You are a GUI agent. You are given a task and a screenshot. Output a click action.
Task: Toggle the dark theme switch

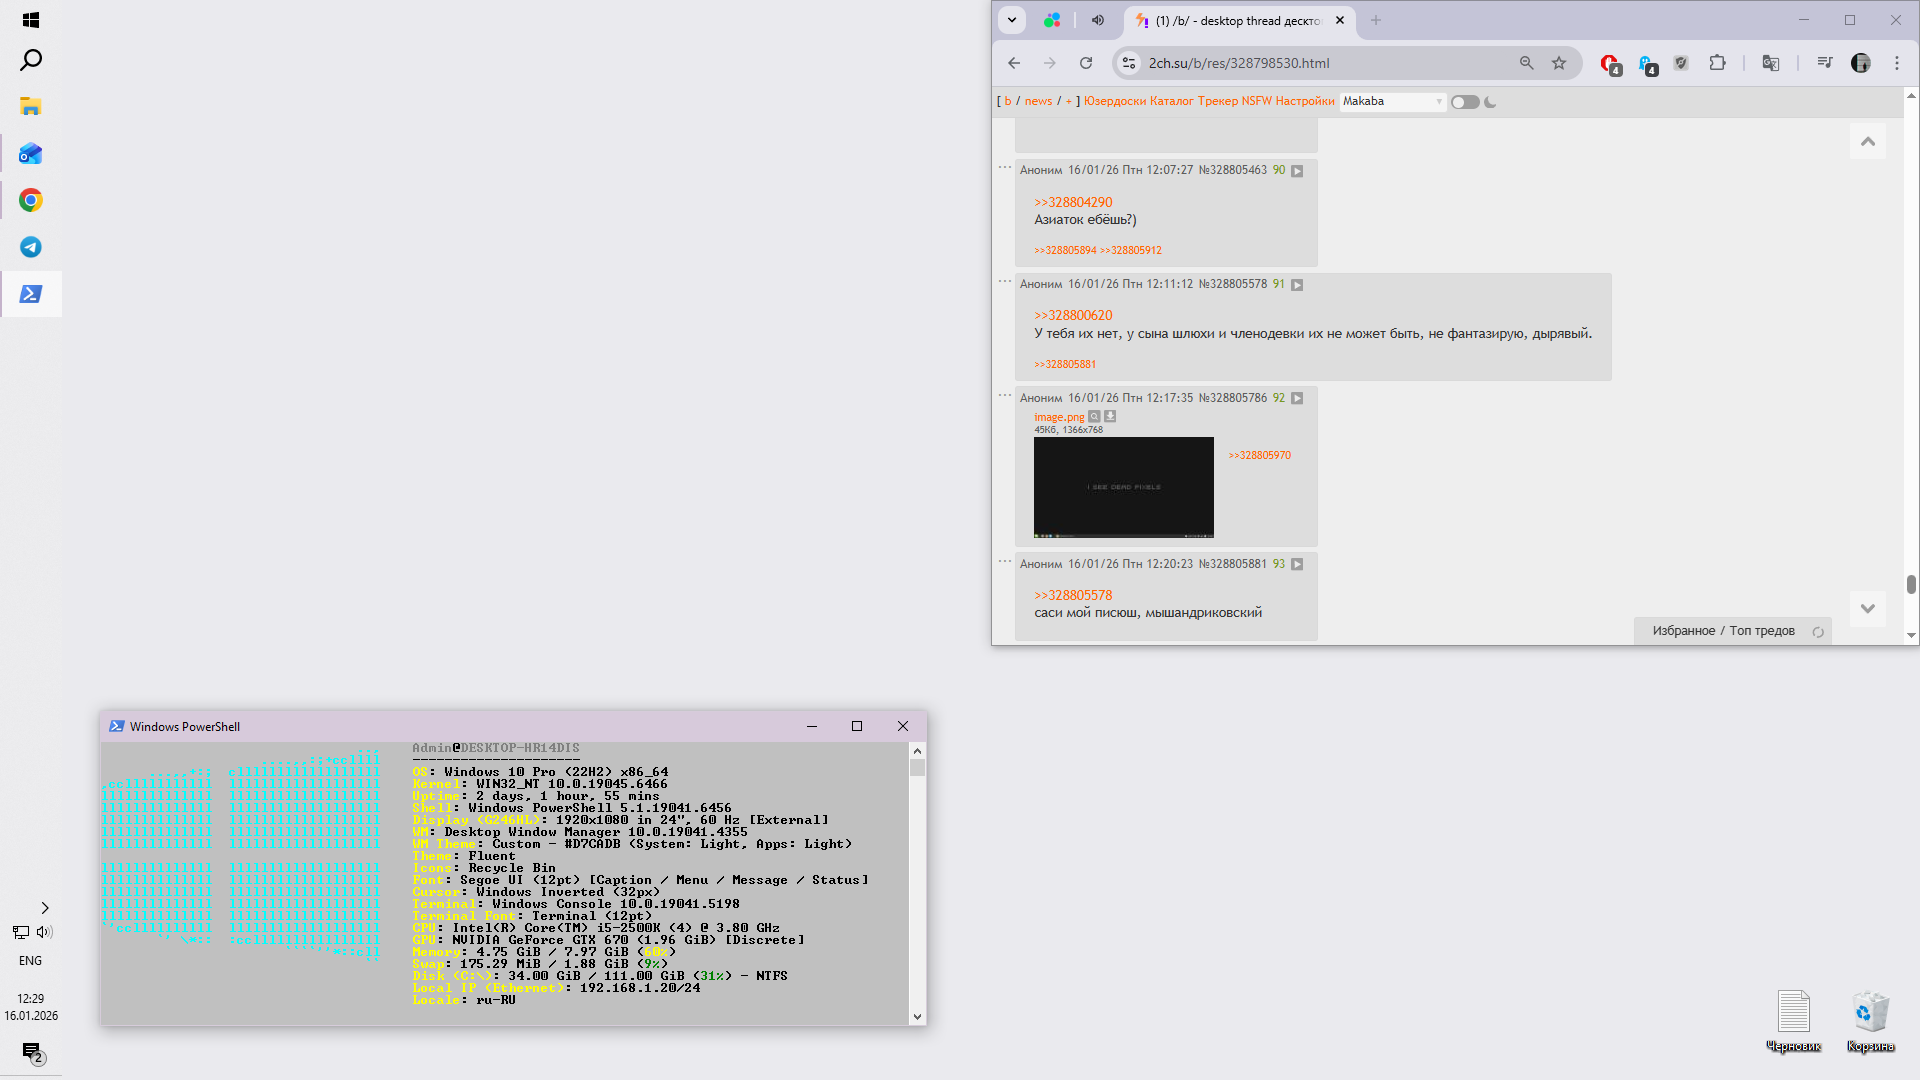tap(1465, 102)
